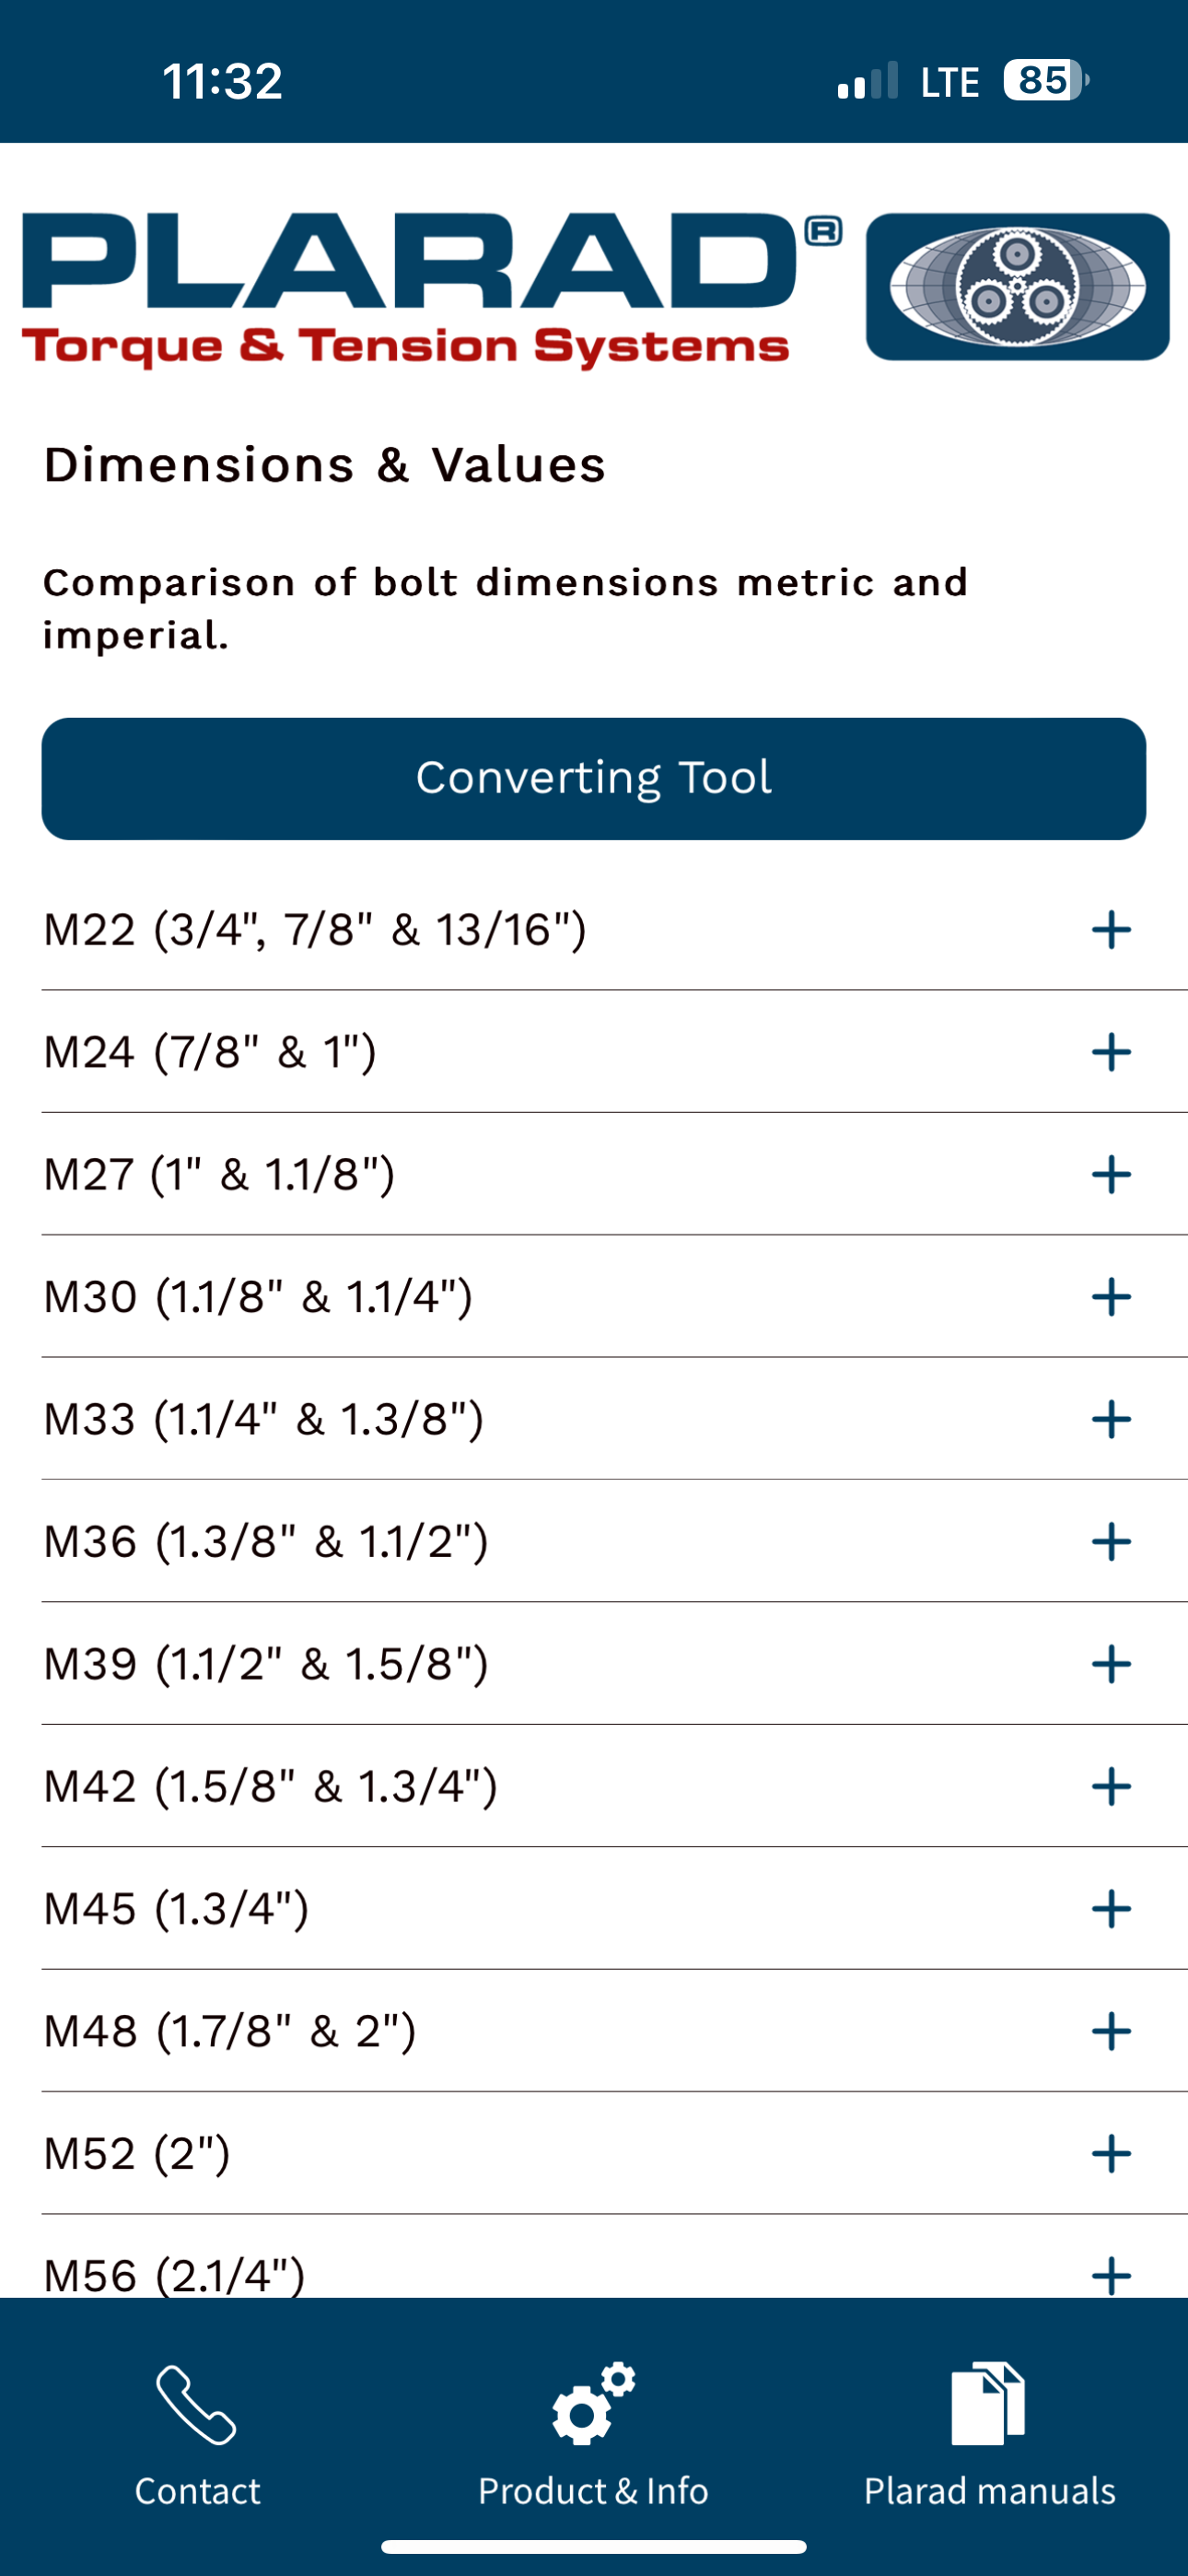Switch to Plarad manuals tab label
1188x2576 pixels.
(x=990, y=2490)
